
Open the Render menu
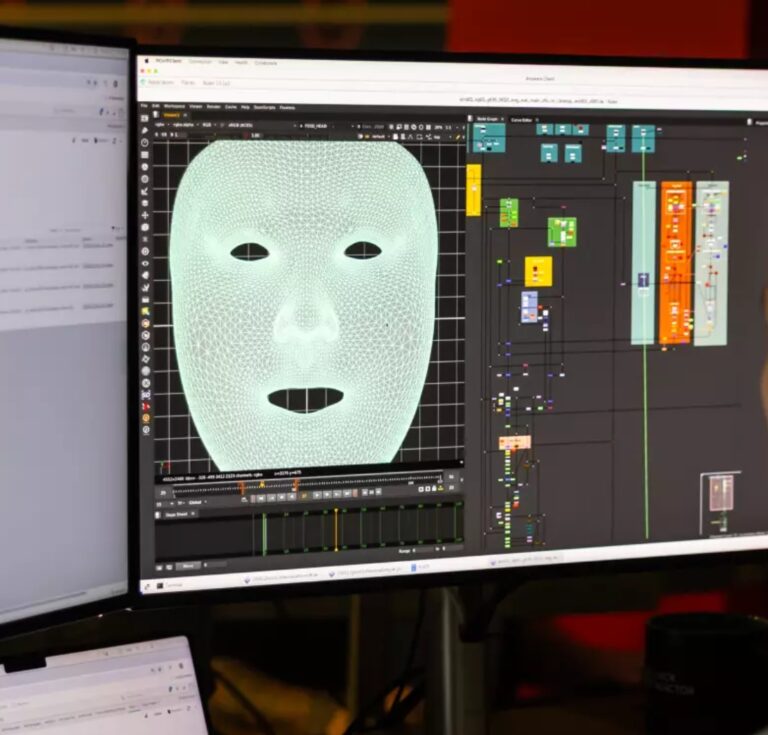[214, 107]
